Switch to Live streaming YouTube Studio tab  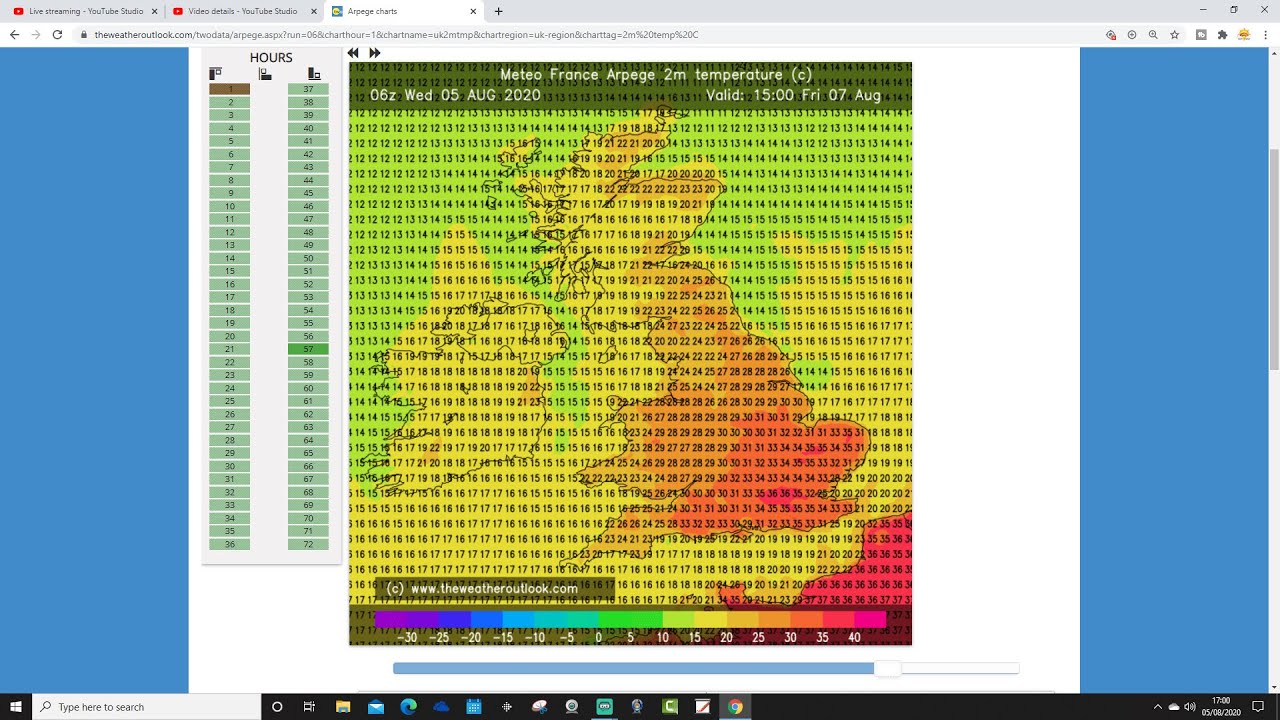[84, 11]
